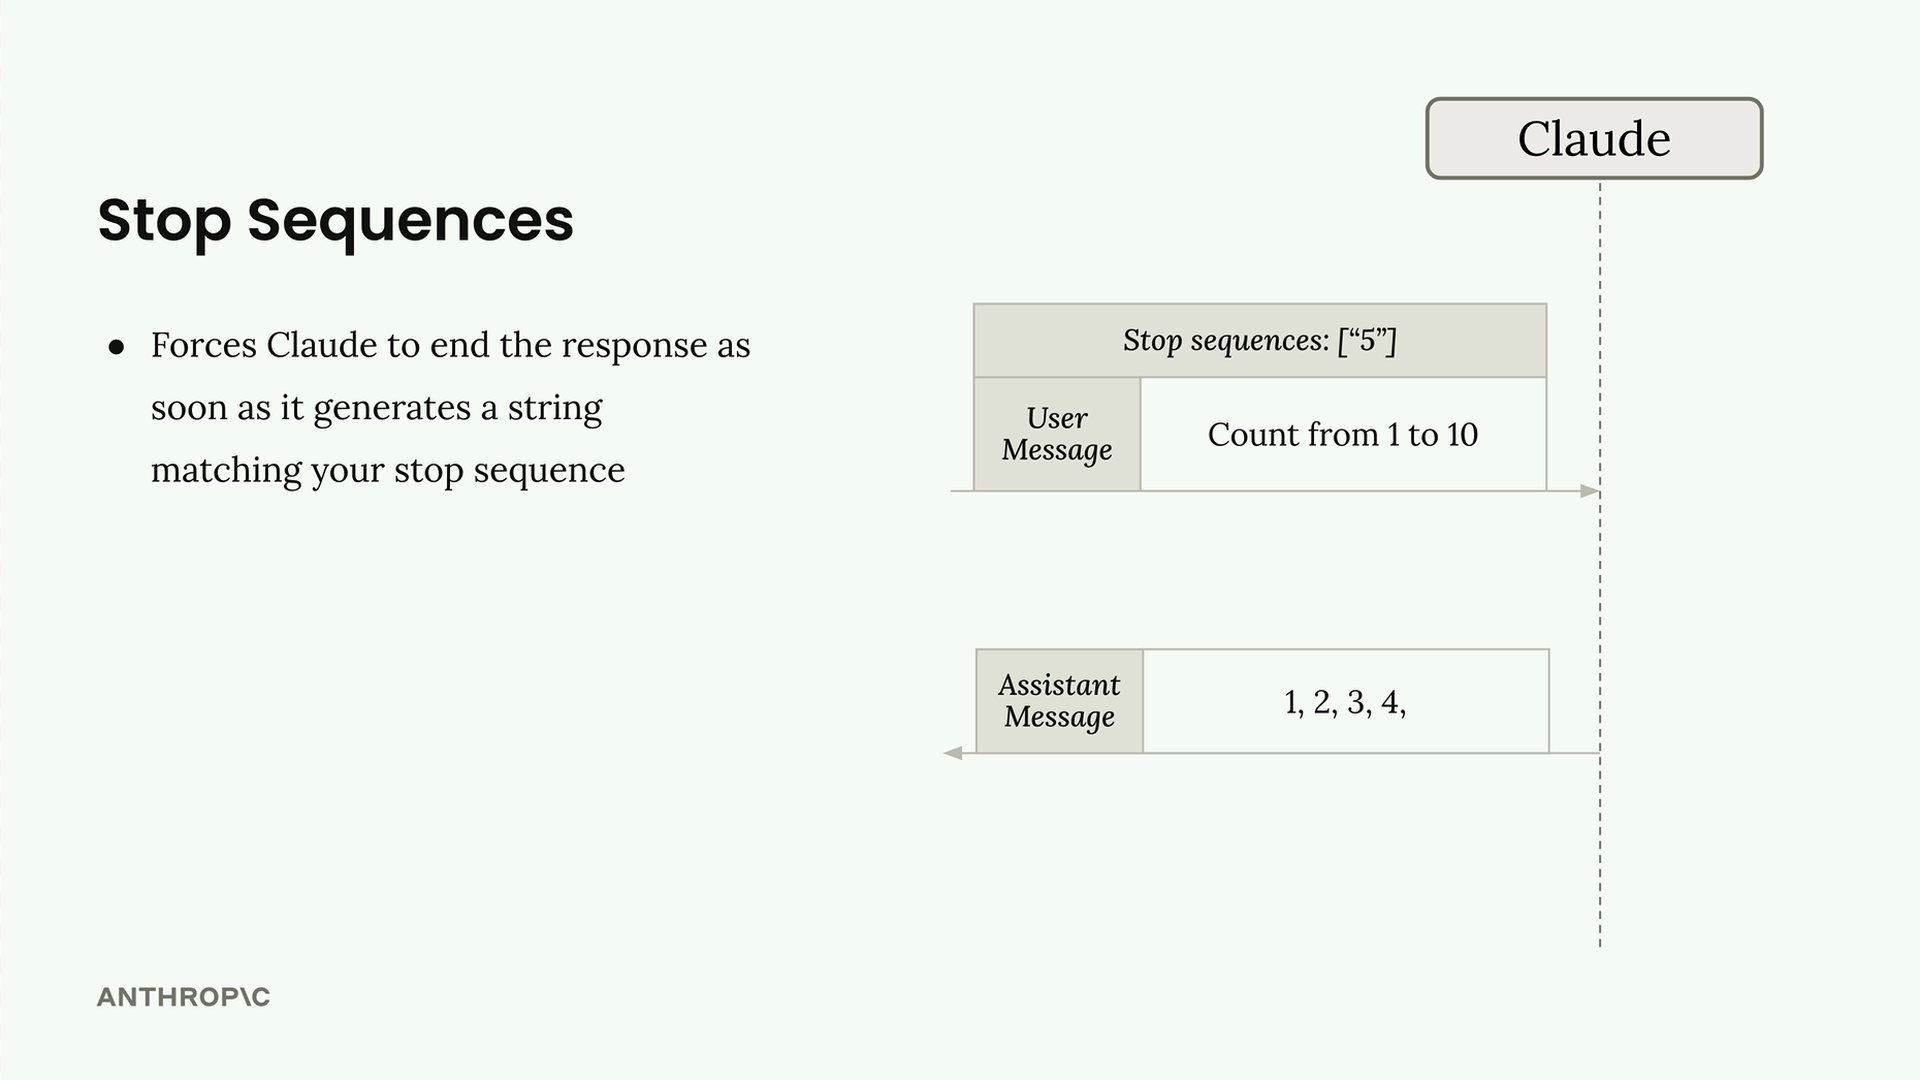Click the Anthropic logo
Image resolution: width=1920 pixels, height=1080 pixels.
click(183, 997)
